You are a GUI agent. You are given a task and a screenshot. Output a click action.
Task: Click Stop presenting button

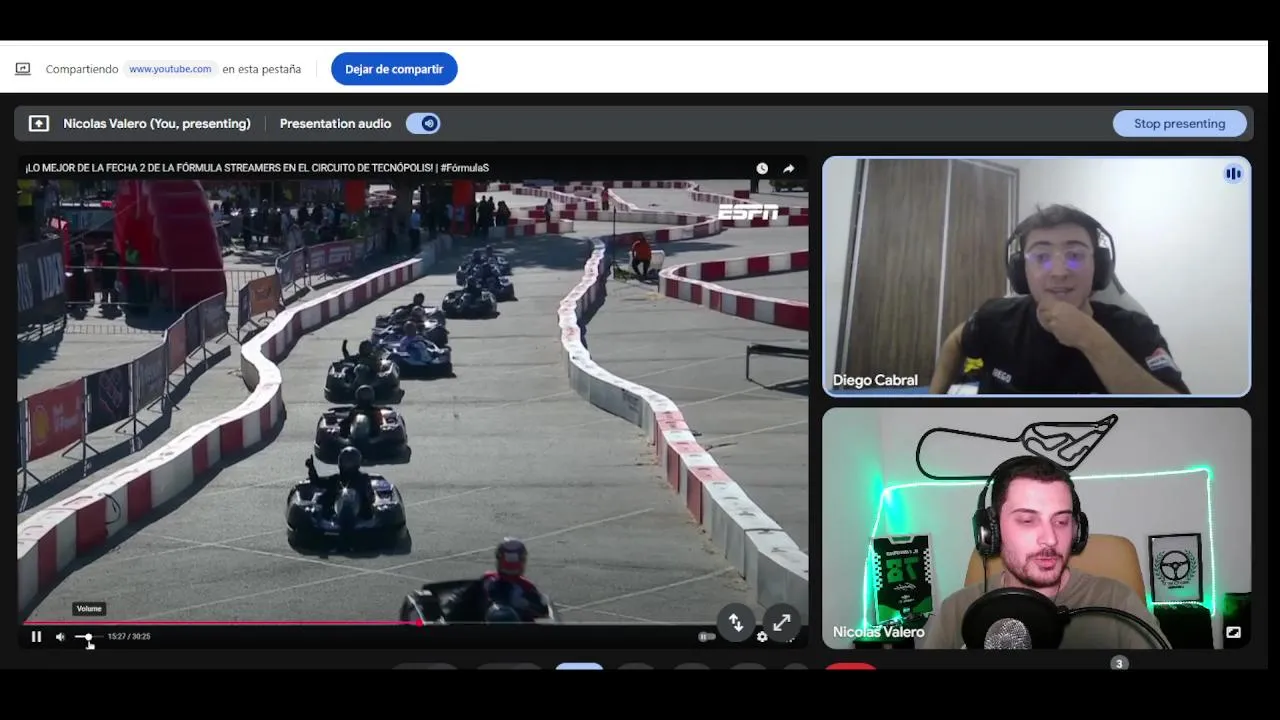tap(1180, 124)
